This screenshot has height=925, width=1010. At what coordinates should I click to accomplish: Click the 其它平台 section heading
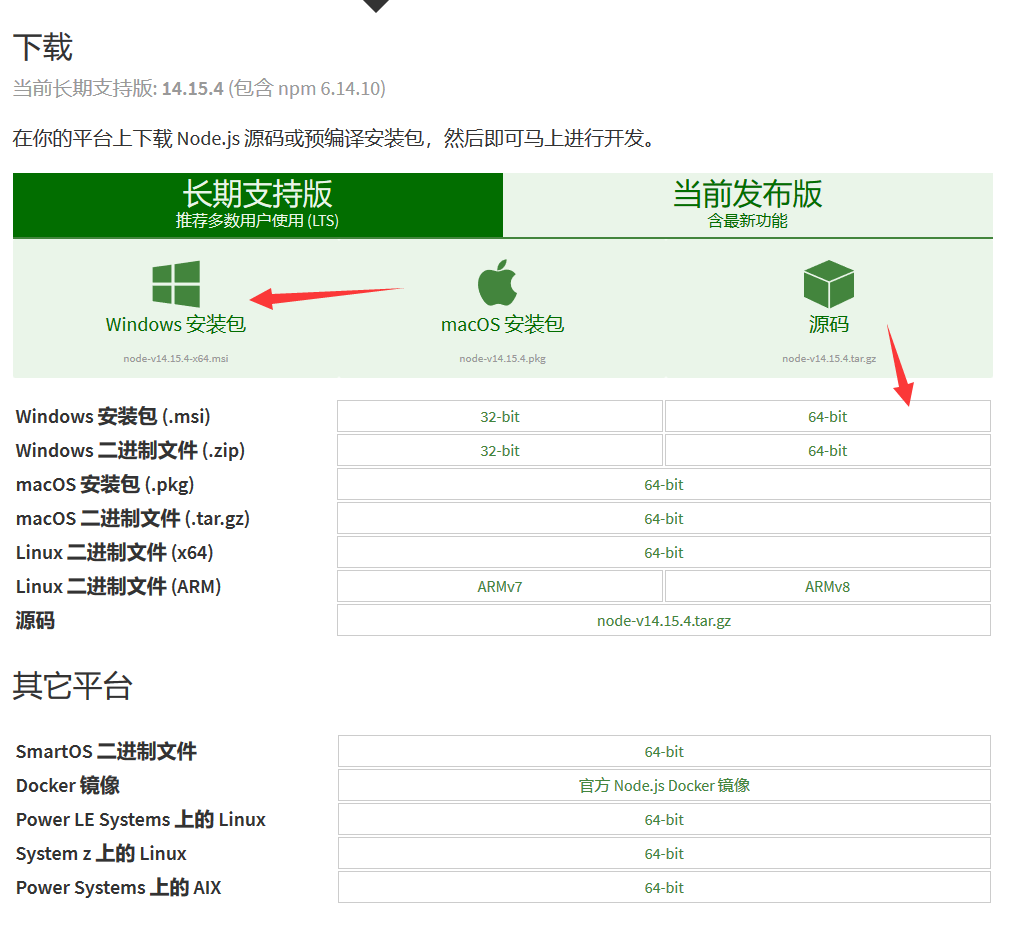click(73, 685)
